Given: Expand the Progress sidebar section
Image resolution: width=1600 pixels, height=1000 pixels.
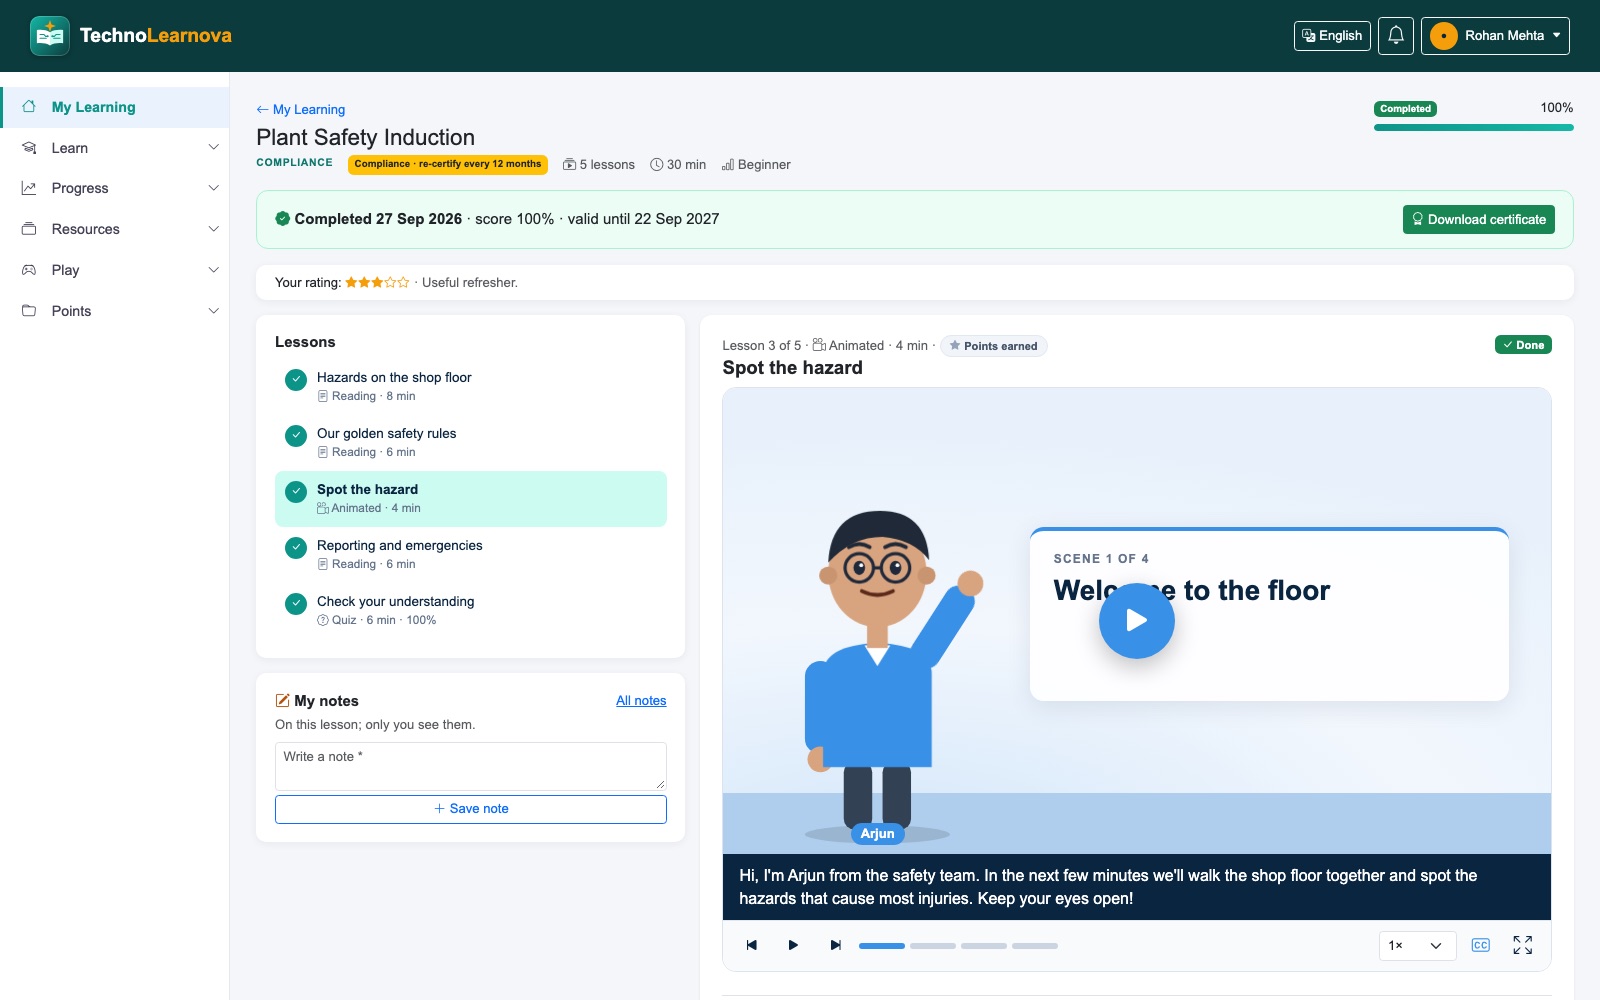Looking at the screenshot, I should click(x=213, y=188).
